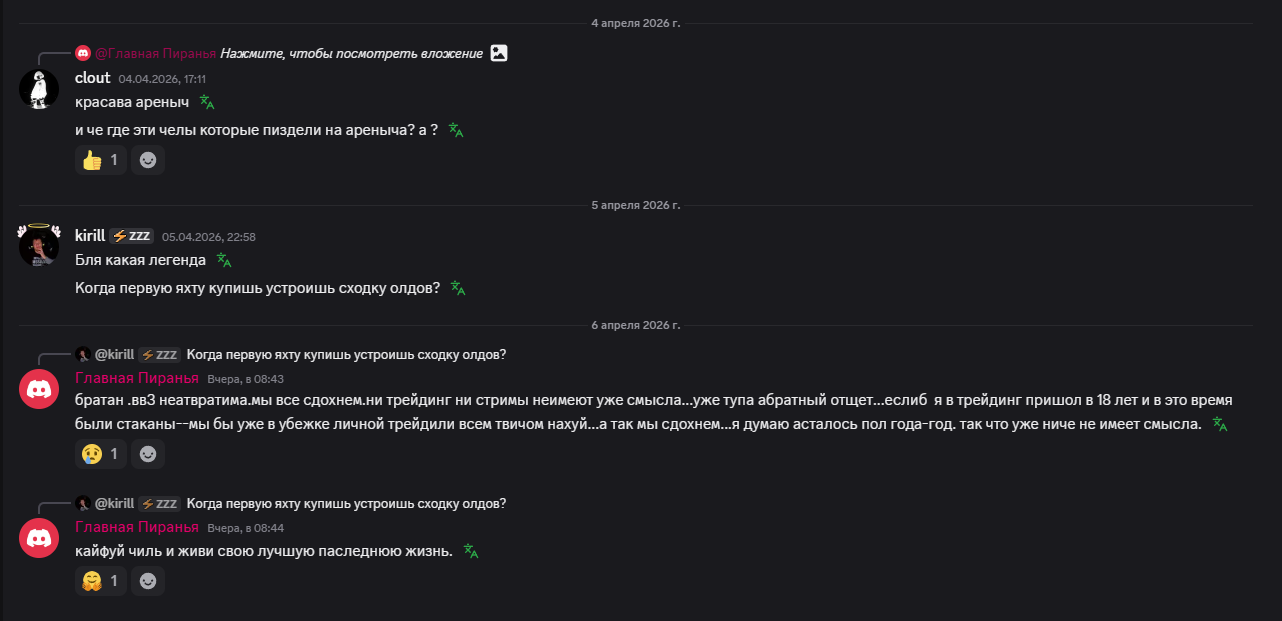Toggle the thumbs up reaction on clout's message
The width and height of the screenshot is (1282, 621).
click(x=101, y=160)
